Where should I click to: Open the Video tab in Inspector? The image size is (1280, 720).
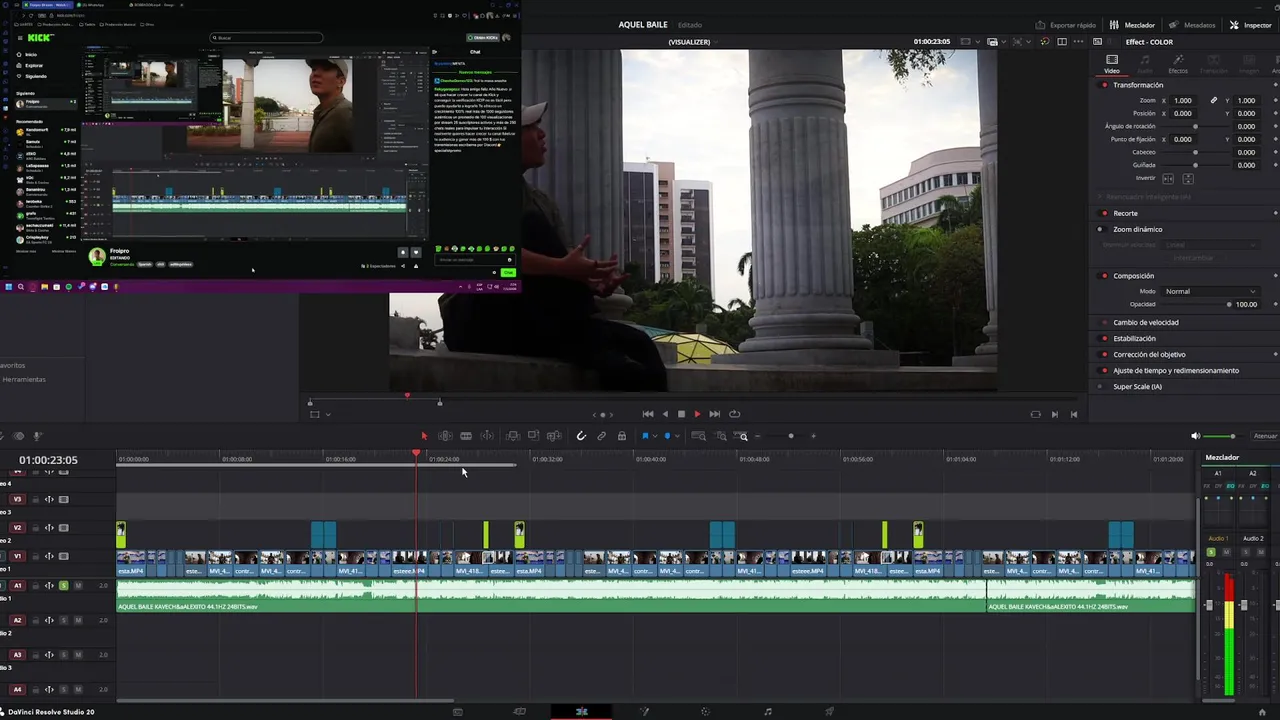coord(1112,63)
